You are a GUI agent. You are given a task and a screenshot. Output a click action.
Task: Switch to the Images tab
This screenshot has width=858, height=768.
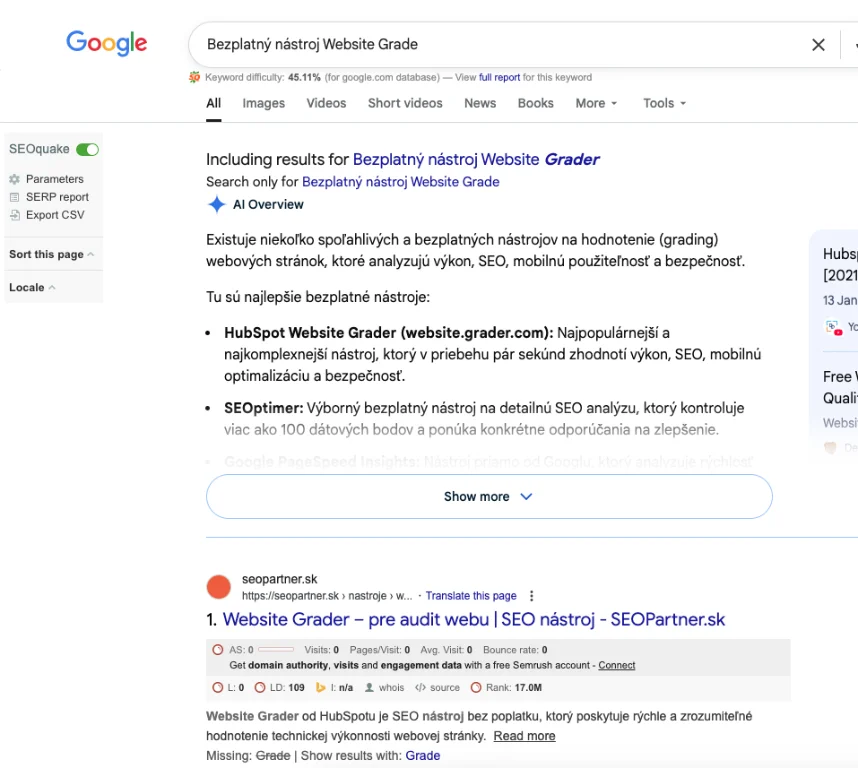(263, 103)
